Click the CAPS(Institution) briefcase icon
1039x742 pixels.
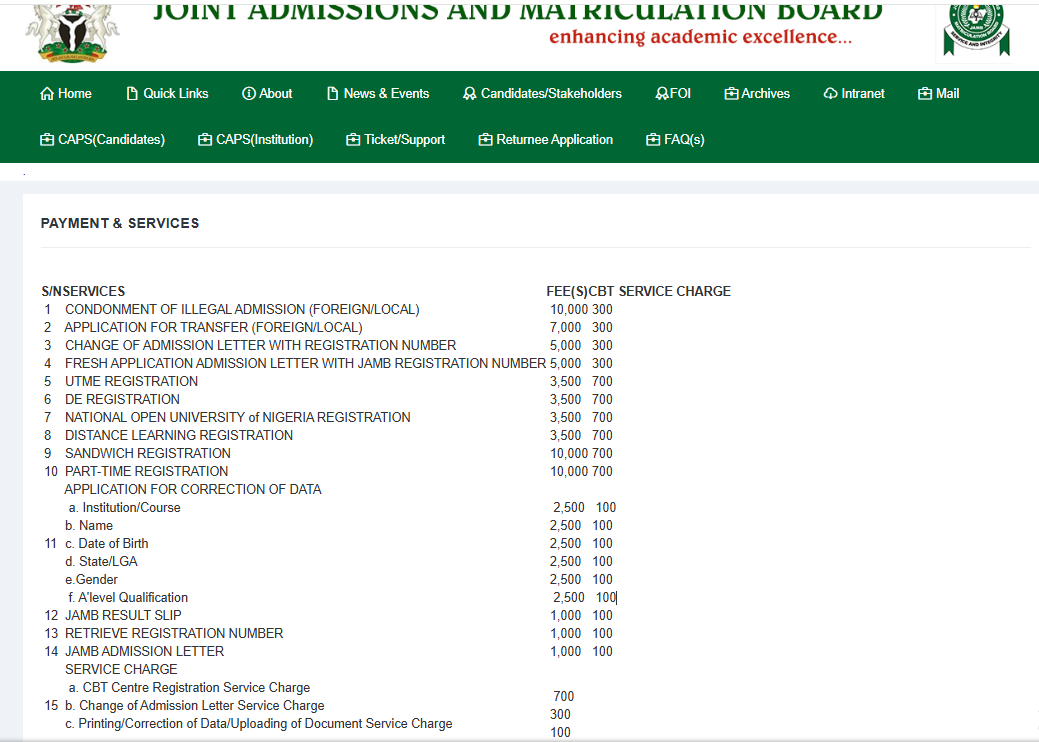click(x=205, y=140)
